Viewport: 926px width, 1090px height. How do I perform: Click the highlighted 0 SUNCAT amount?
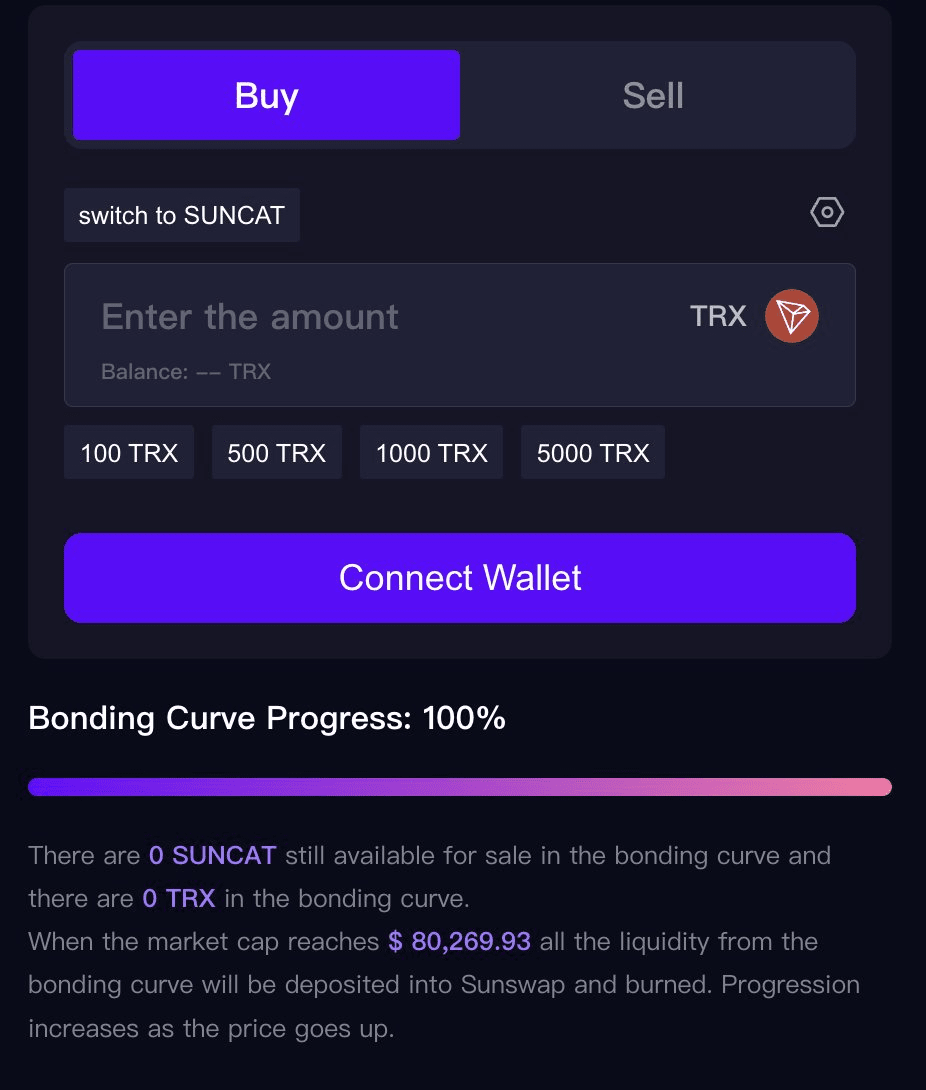click(x=212, y=856)
